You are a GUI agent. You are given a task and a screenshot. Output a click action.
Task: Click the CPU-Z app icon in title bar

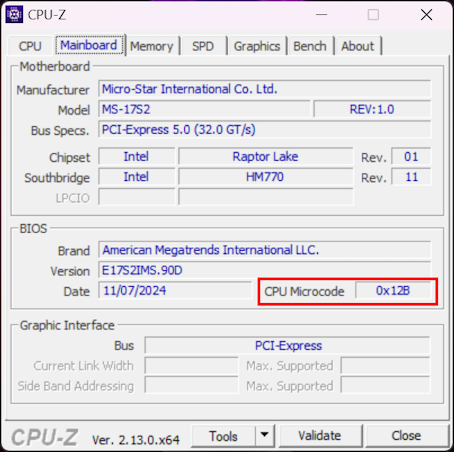tap(14, 15)
